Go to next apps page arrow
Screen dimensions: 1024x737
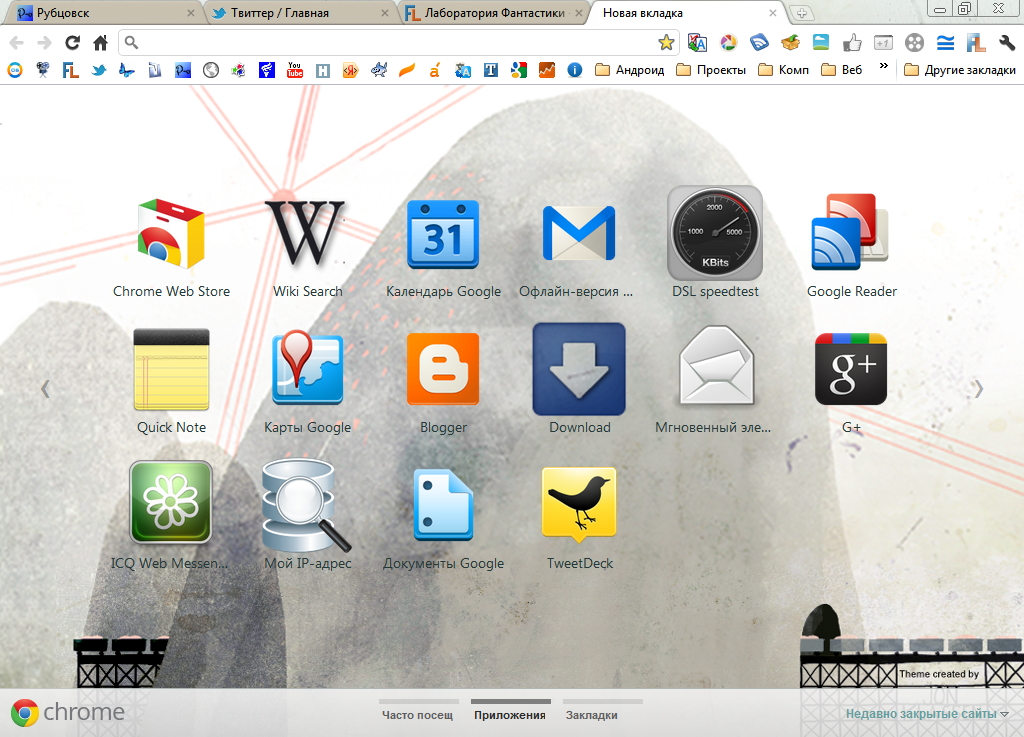click(979, 388)
